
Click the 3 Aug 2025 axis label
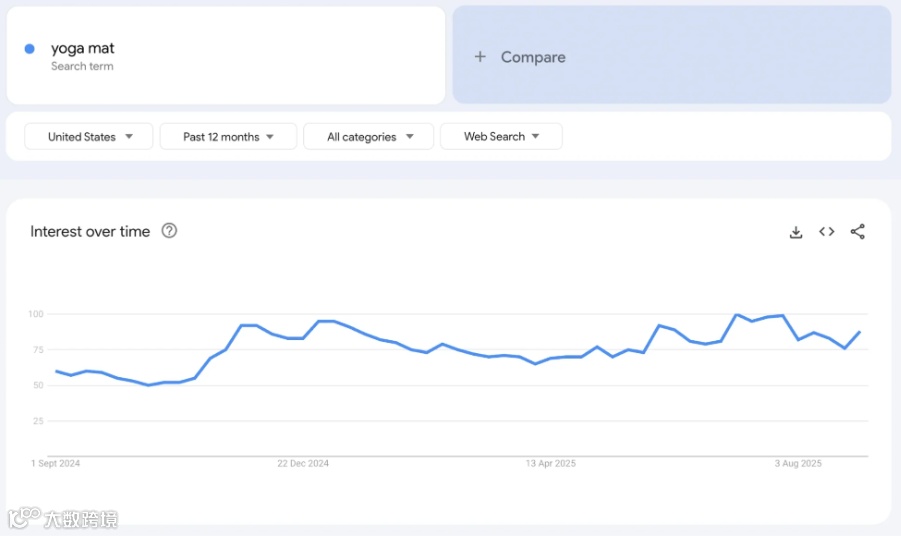[x=798, y=463]
